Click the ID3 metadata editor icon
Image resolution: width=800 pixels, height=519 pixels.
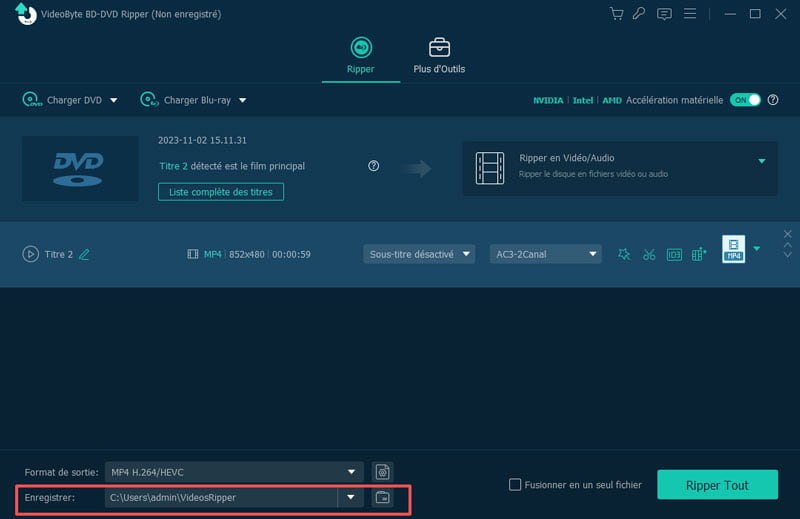pyautogui.click(x=674, y=255)
